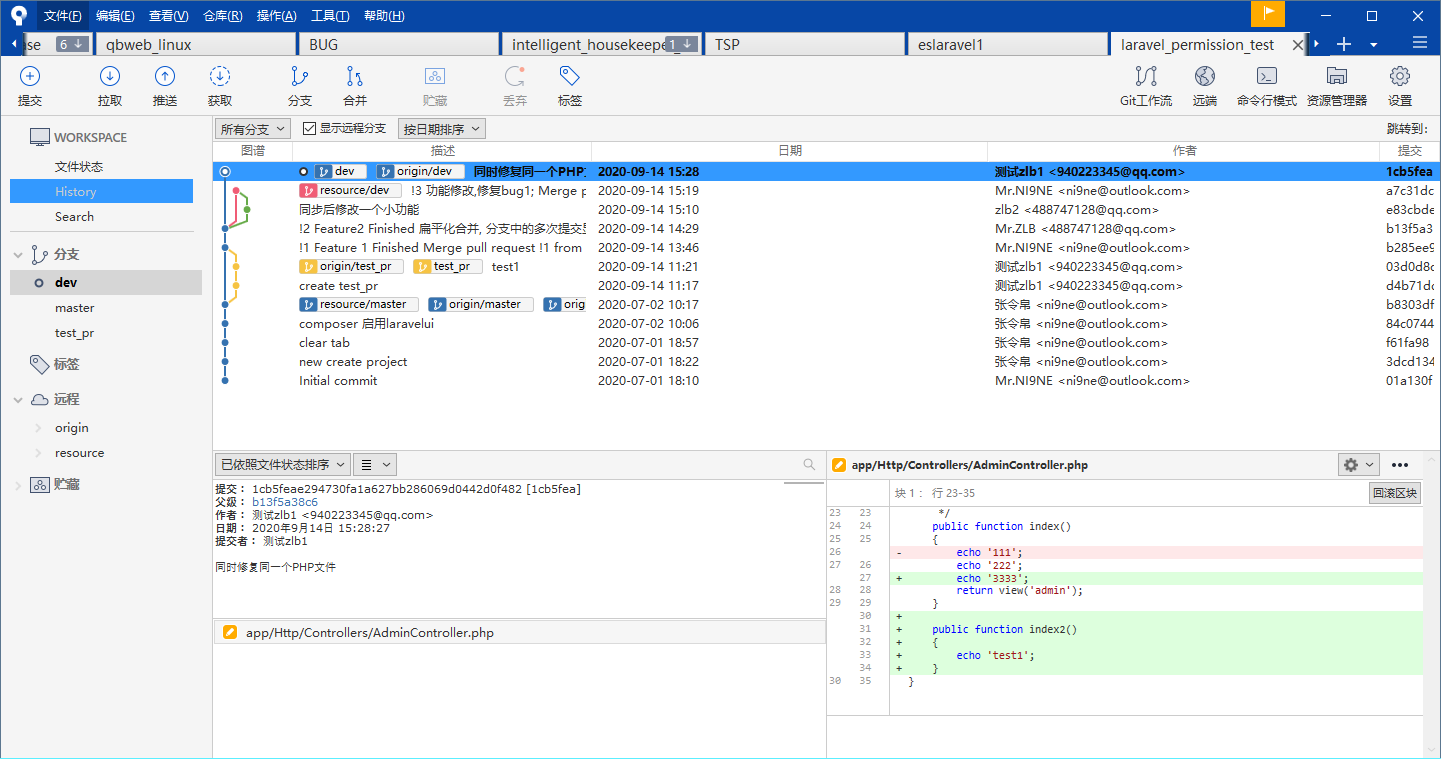Viewport: 1441px width, 759px height.
Task: Open the 已依照文件状态排序 dropdown
Action: pyautogui.click(x=282, y=464)
